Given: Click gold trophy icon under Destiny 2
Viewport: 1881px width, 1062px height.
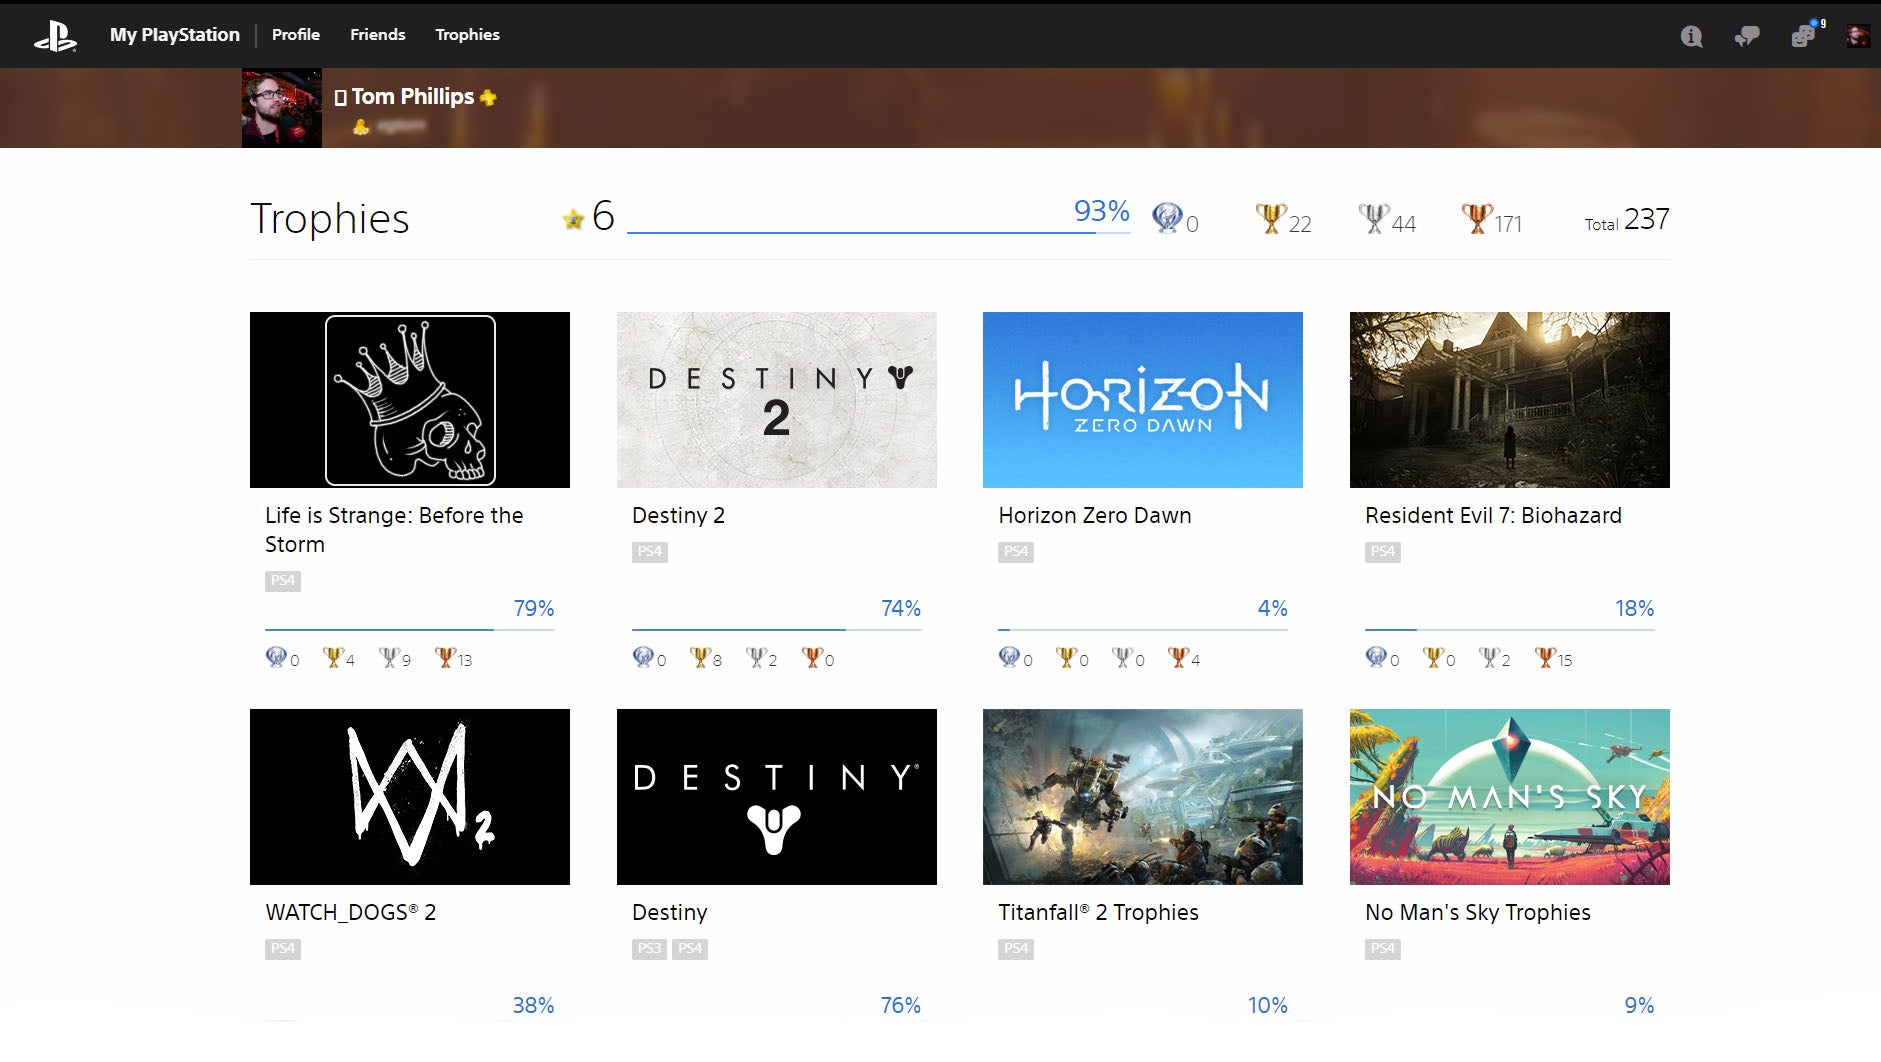Looking at the screenshot, I should tap(700, 657).
